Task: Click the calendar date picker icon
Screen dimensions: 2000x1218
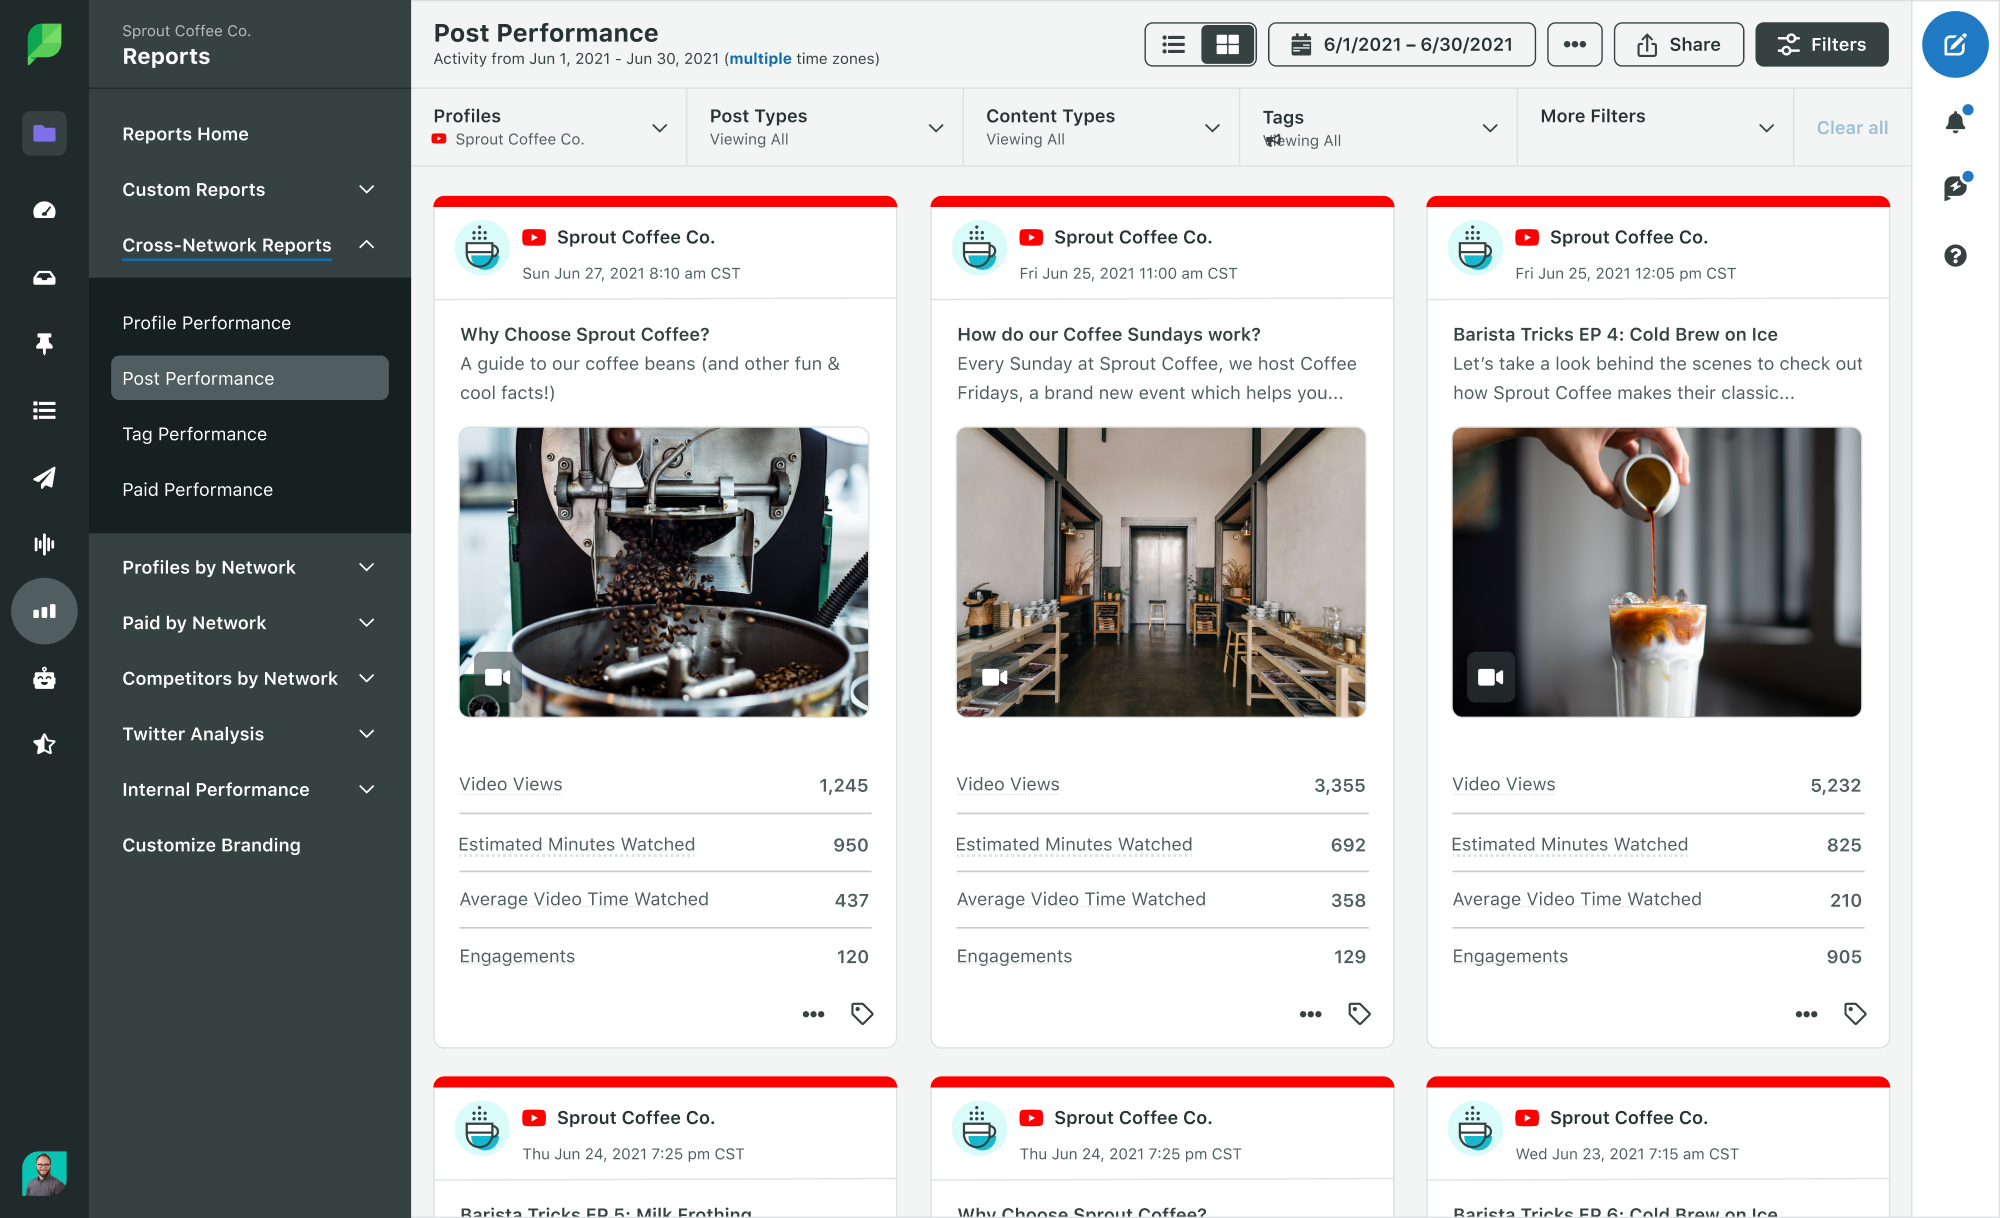Action: [x=1300, y=44]
